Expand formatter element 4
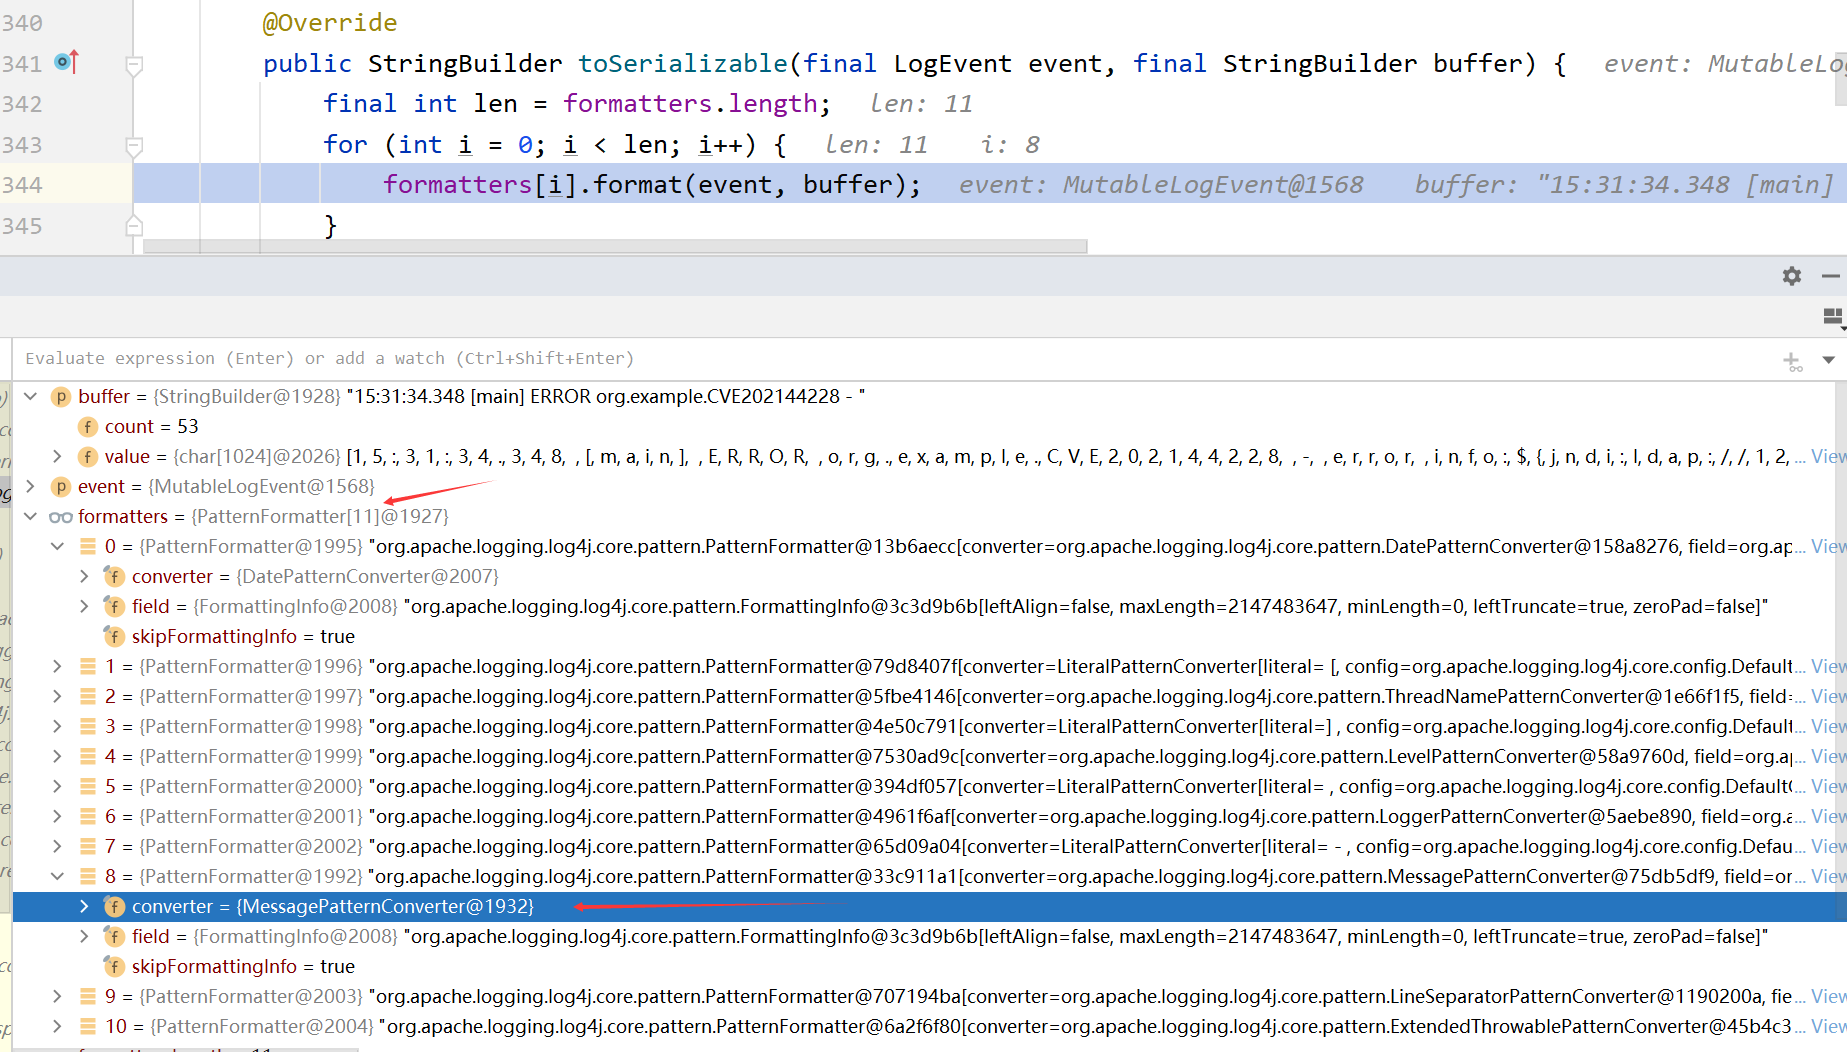 coord(57,756)
